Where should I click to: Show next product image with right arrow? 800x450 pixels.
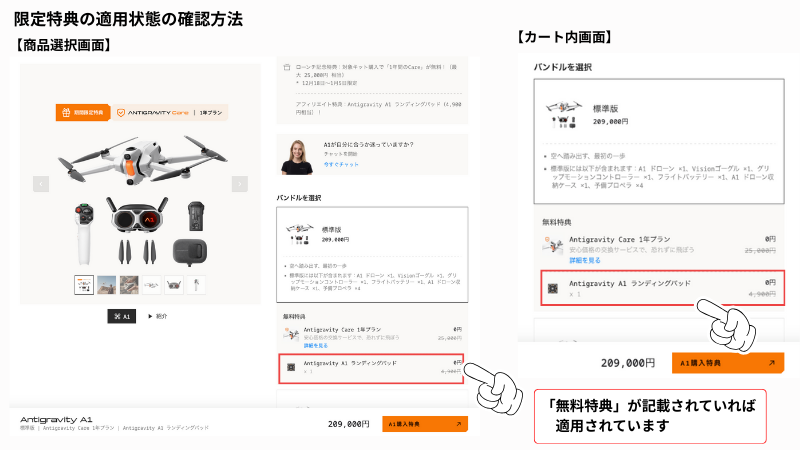[240, 184]
